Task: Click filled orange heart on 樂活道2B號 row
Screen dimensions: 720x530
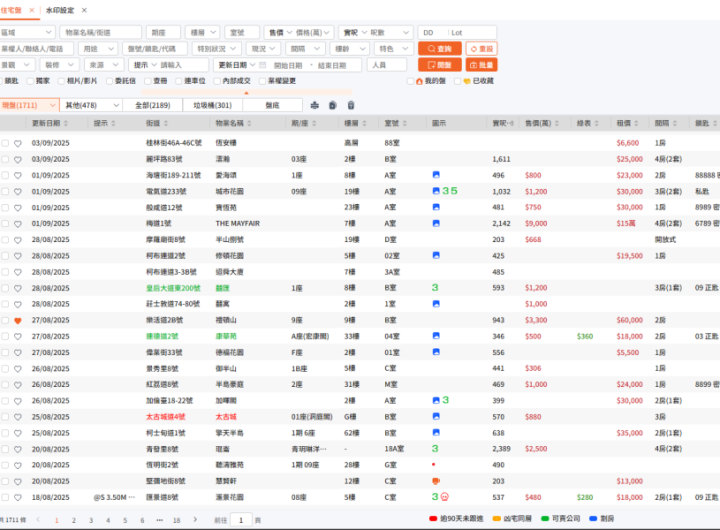Action: (x=18, y=320)
